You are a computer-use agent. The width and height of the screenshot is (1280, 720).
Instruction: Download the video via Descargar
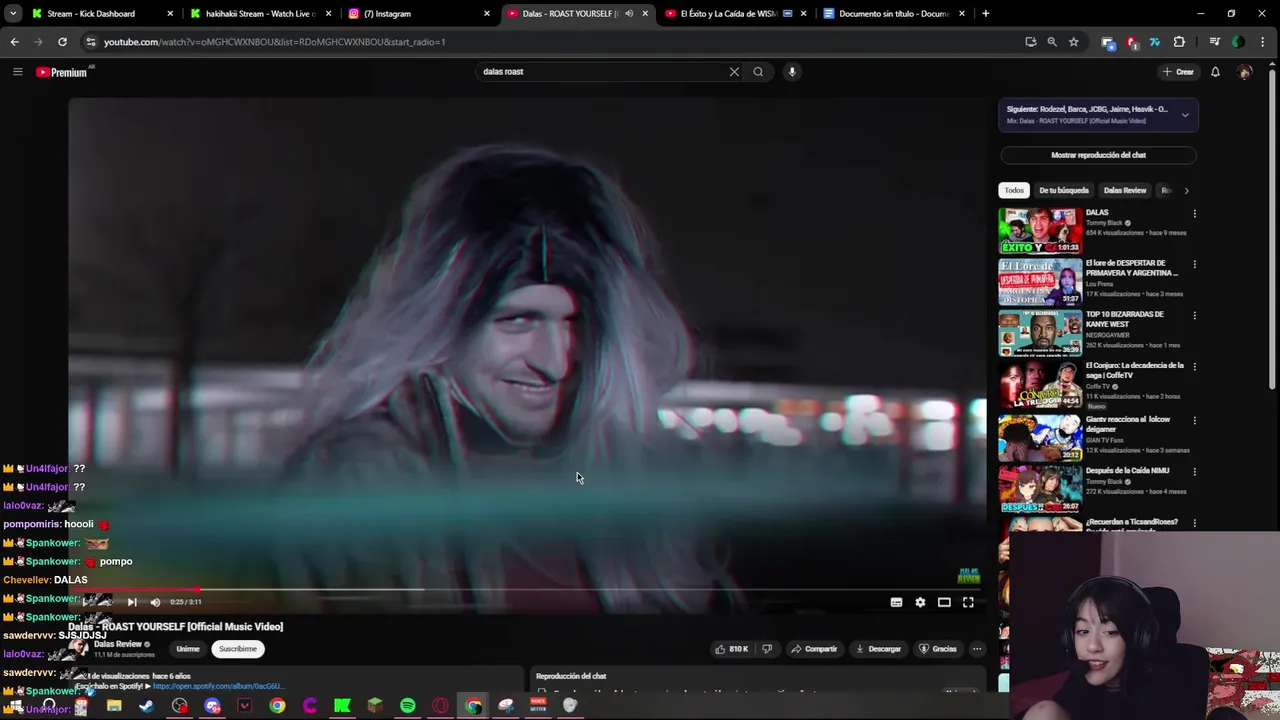pos(878,649)
